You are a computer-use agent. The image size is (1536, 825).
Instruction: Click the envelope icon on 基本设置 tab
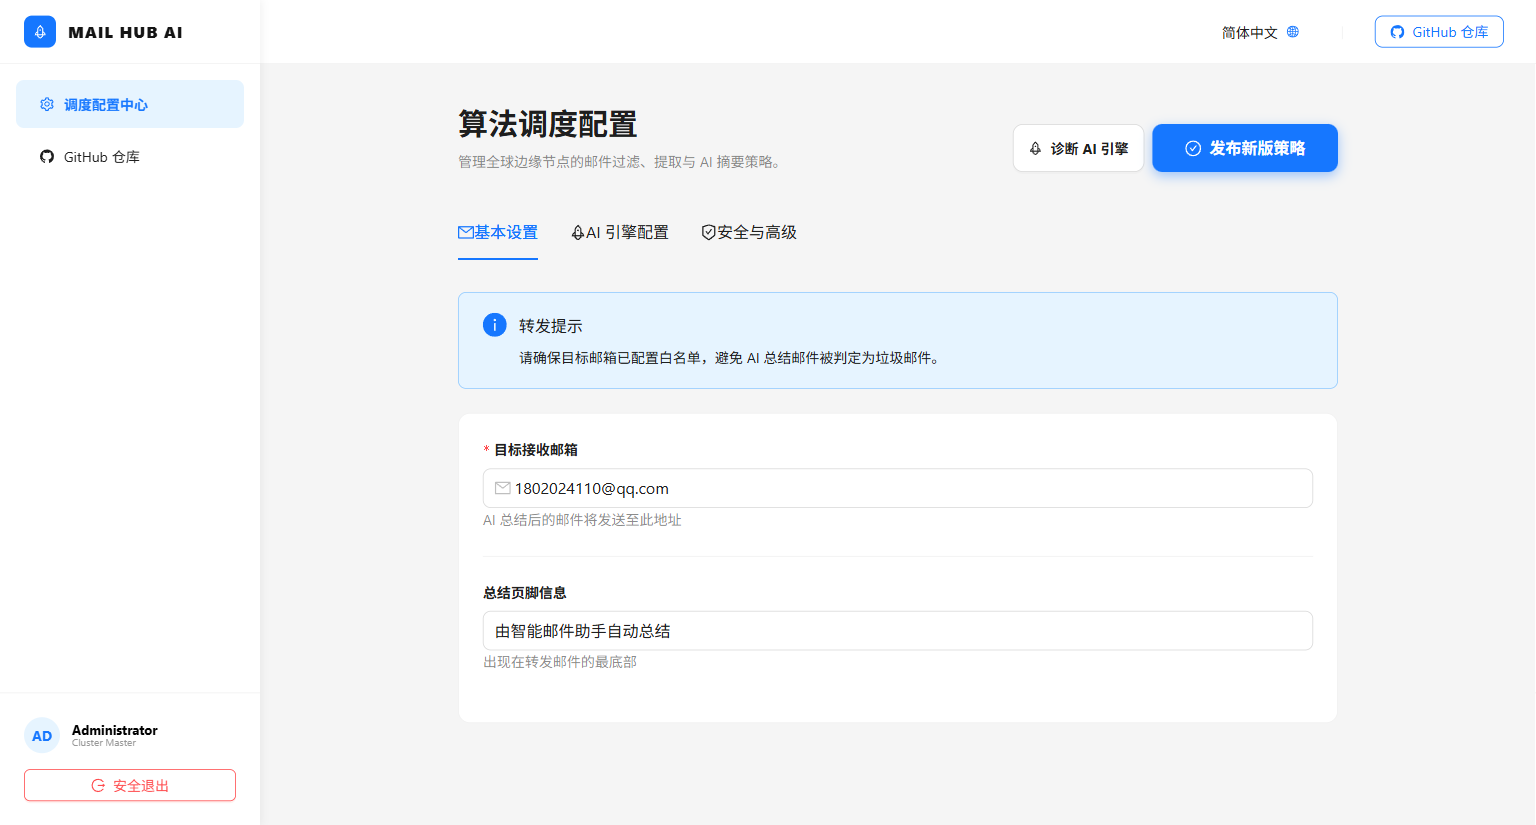click(x=465, y=231)
